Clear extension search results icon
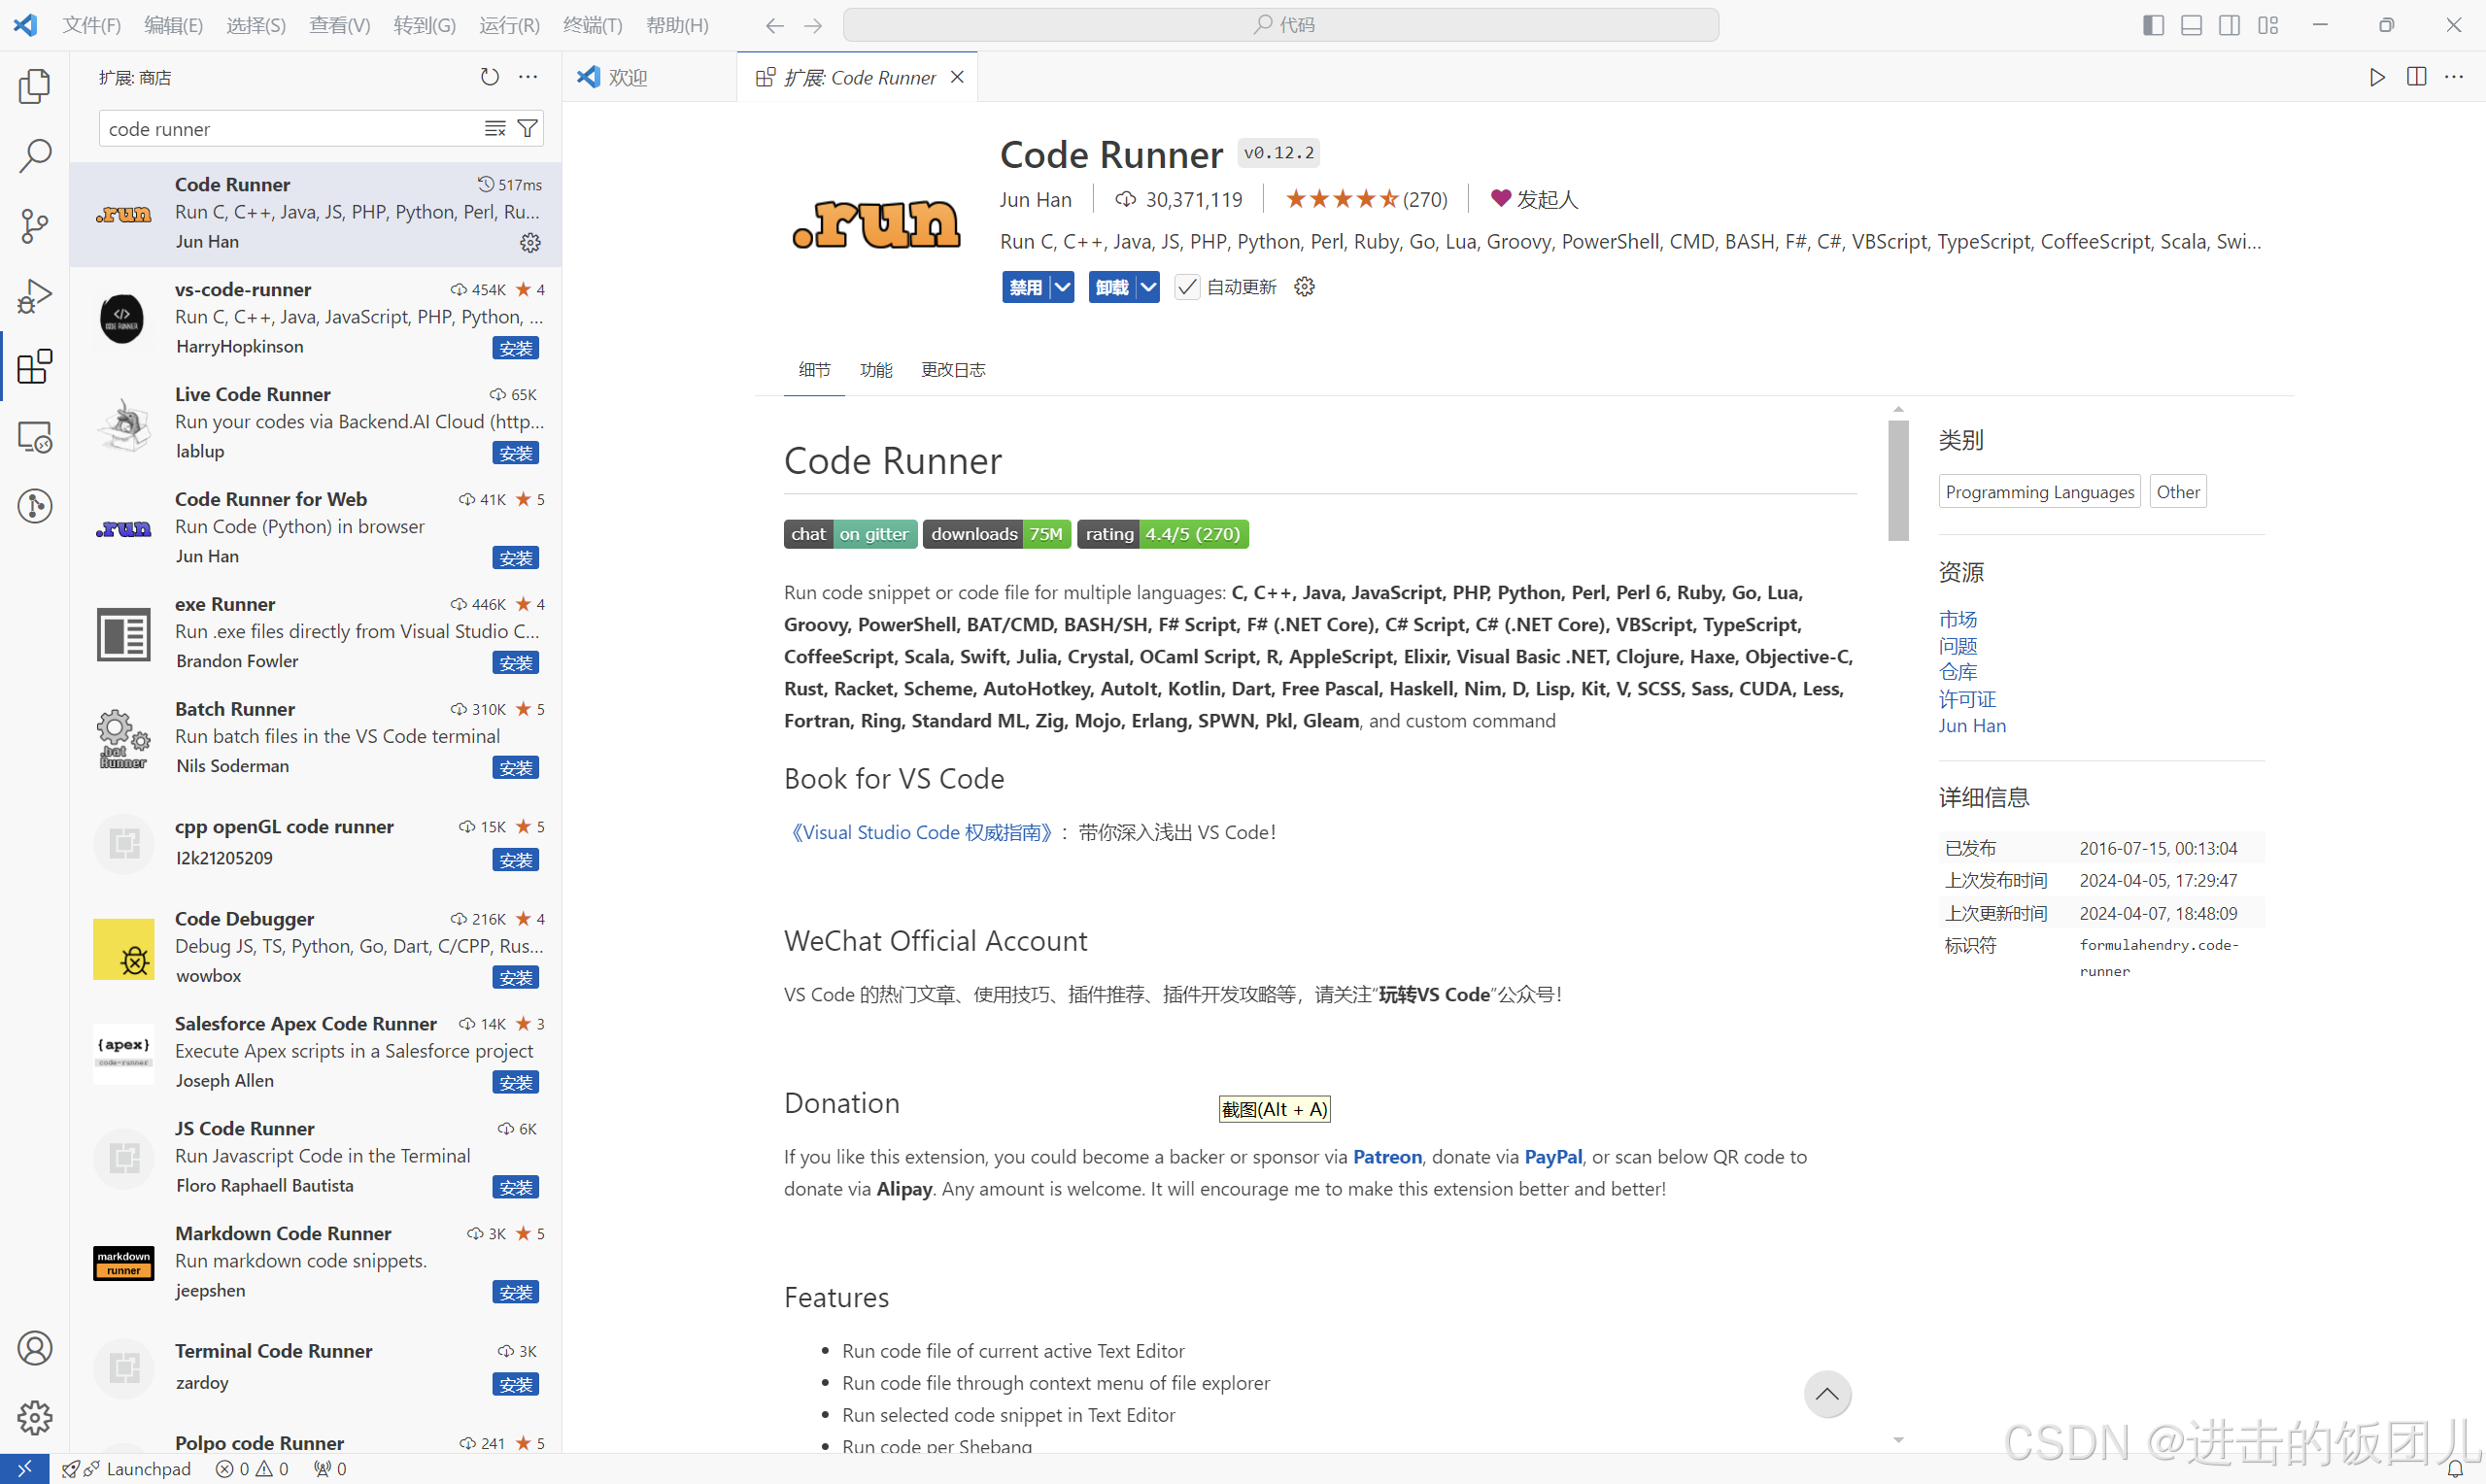This screenshot has height=1484, width=2486. tap(495, 129)
